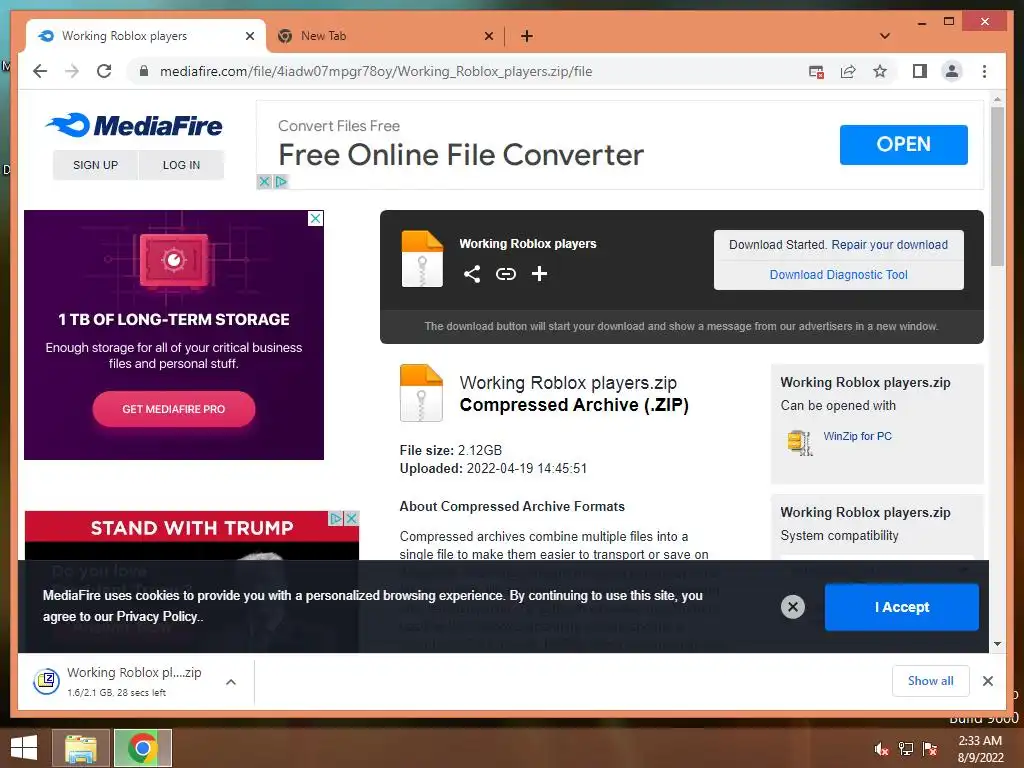
Task: Close the file converter ad with X
Action: click(264, 182)
